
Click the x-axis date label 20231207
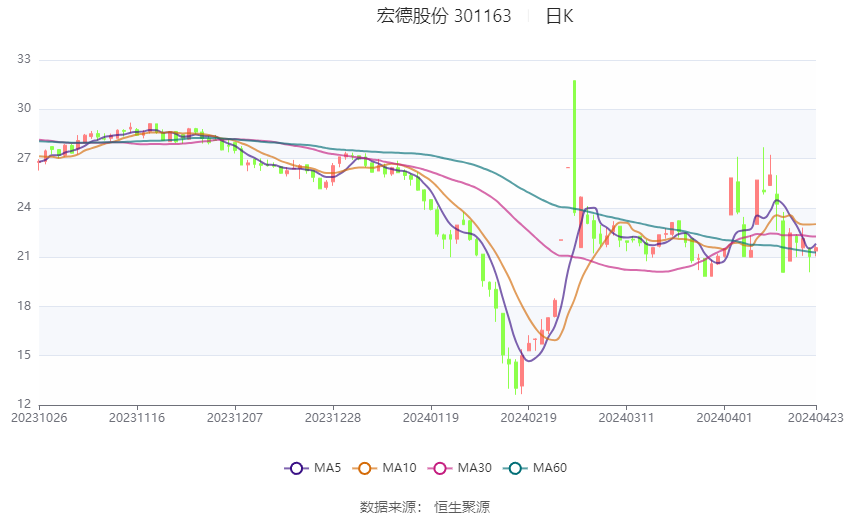click(x=235, y=418)
